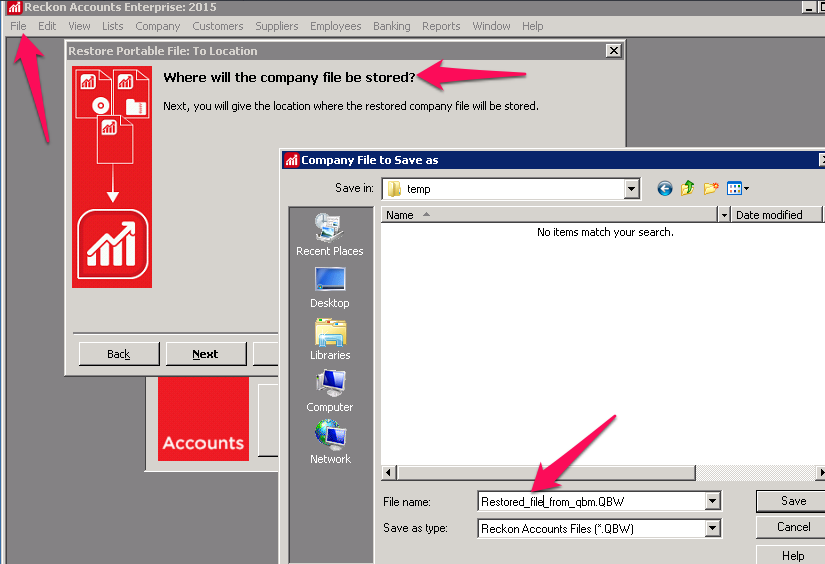Expand the Save as type dropdown
The image size is (825, 564).
coord(712,528)
